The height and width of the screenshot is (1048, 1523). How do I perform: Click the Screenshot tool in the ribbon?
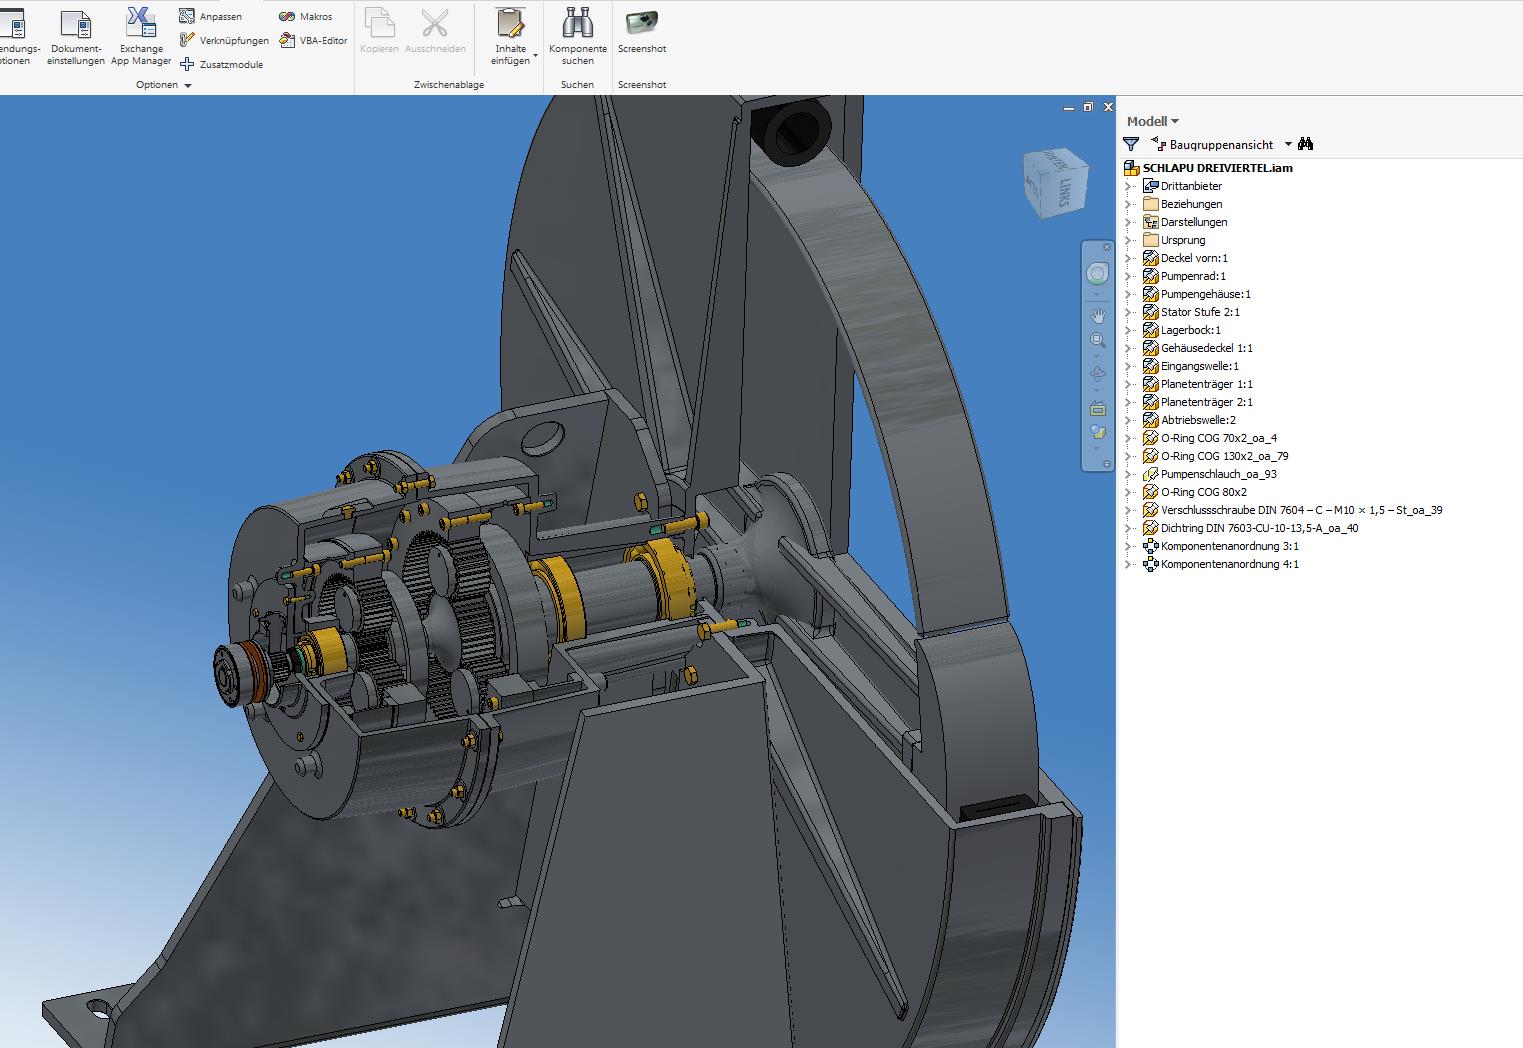tap(641, 35)
